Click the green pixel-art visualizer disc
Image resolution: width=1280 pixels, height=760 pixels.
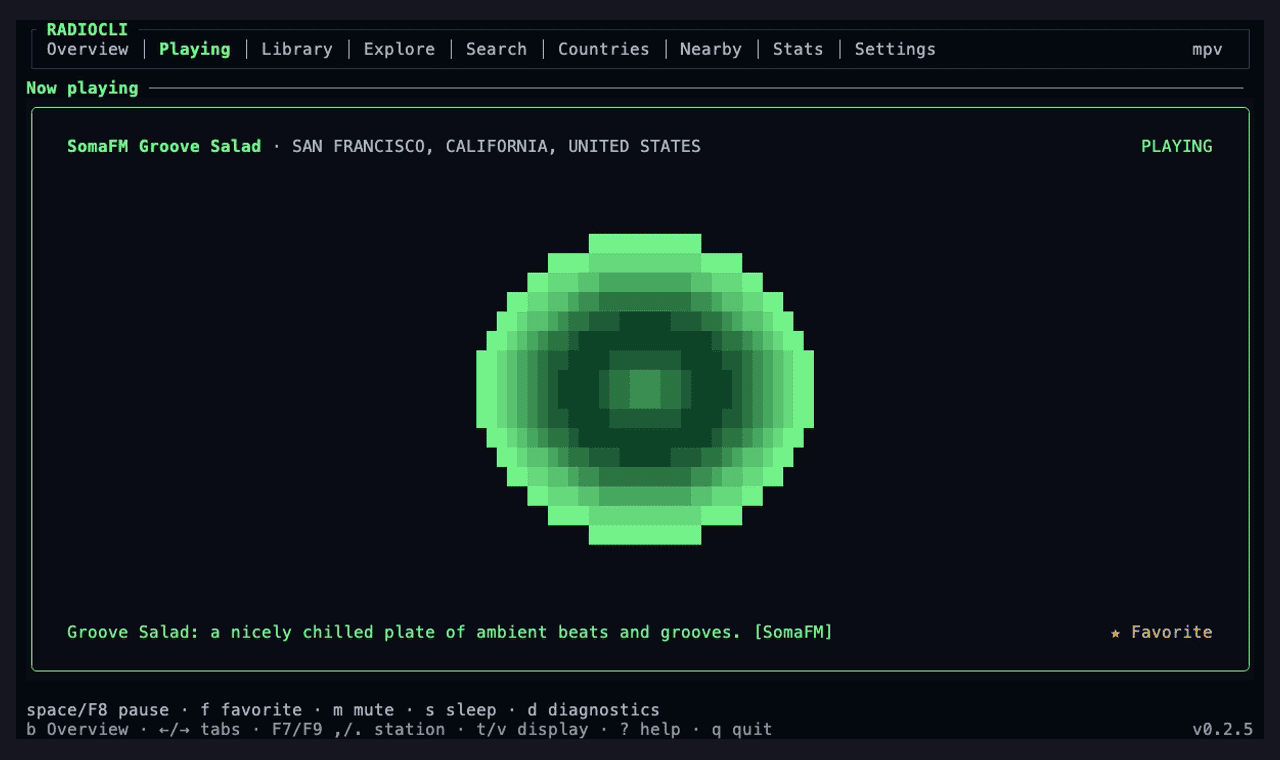point(645,389)
